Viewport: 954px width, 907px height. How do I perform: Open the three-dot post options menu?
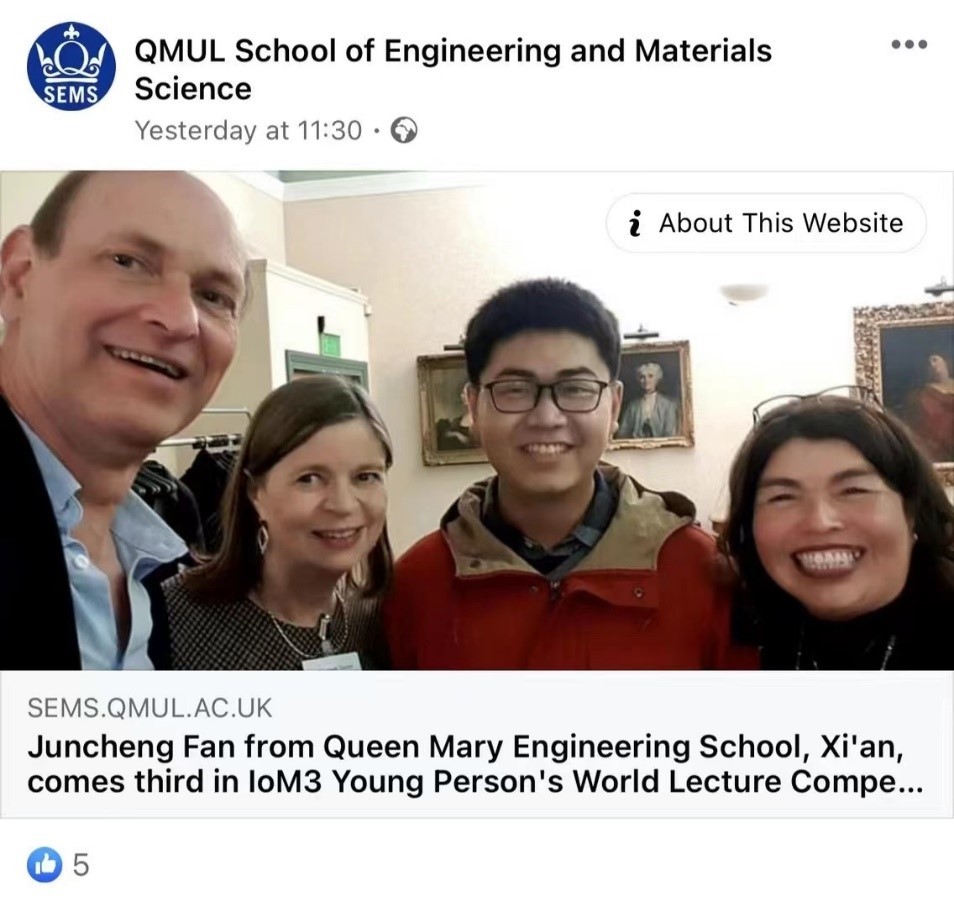(909, 44)
